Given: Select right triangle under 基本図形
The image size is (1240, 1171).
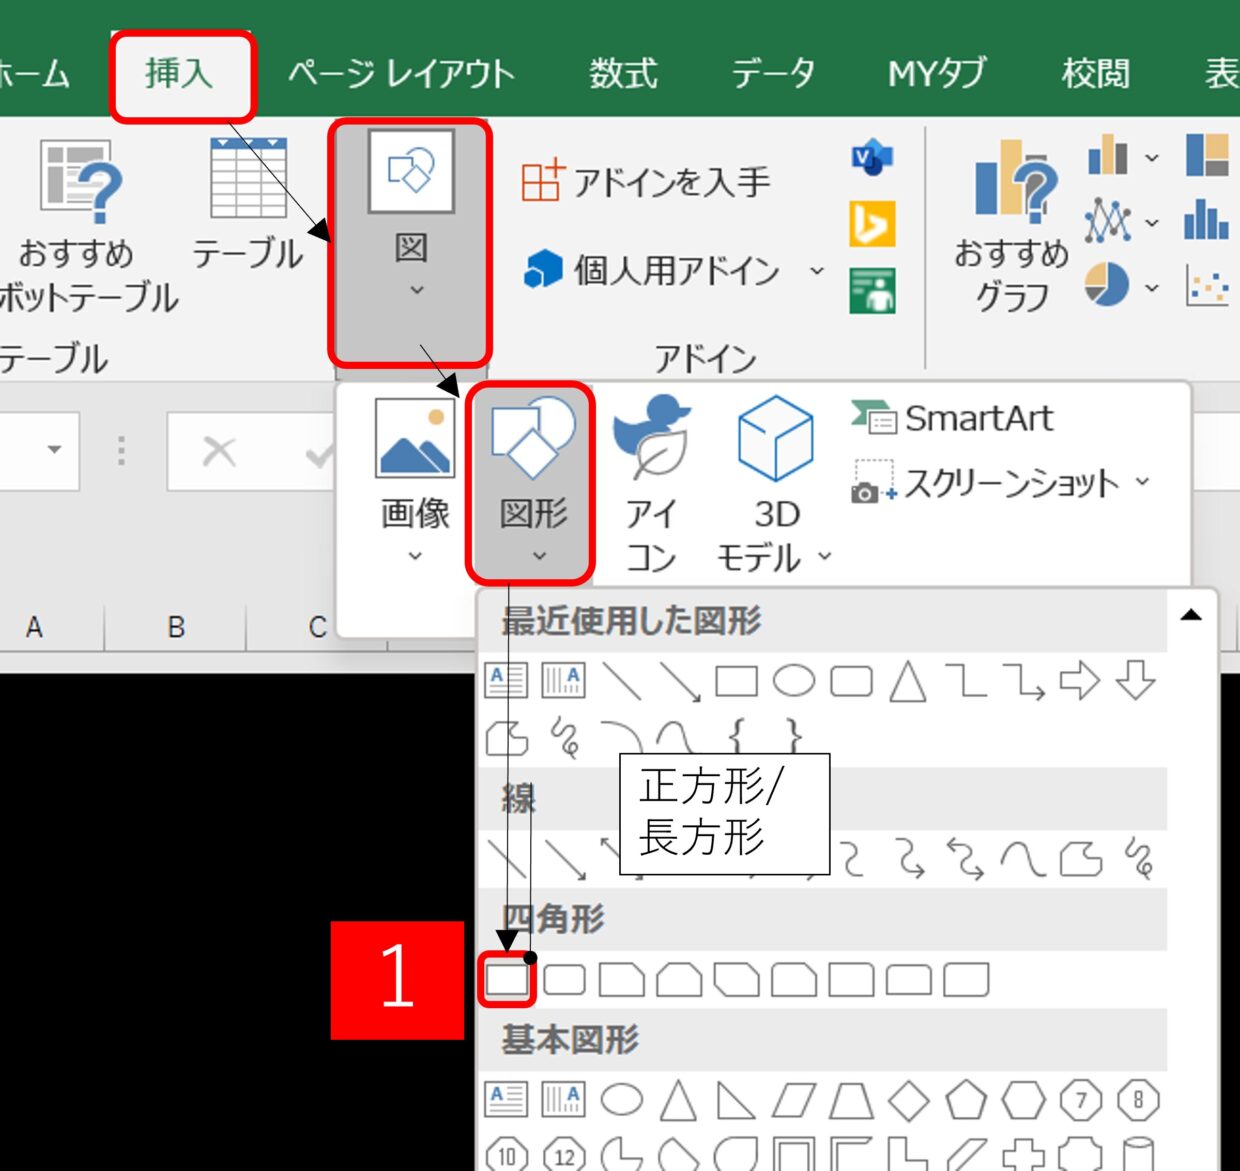Looking at the screenshot, I should coord(736,1100).
